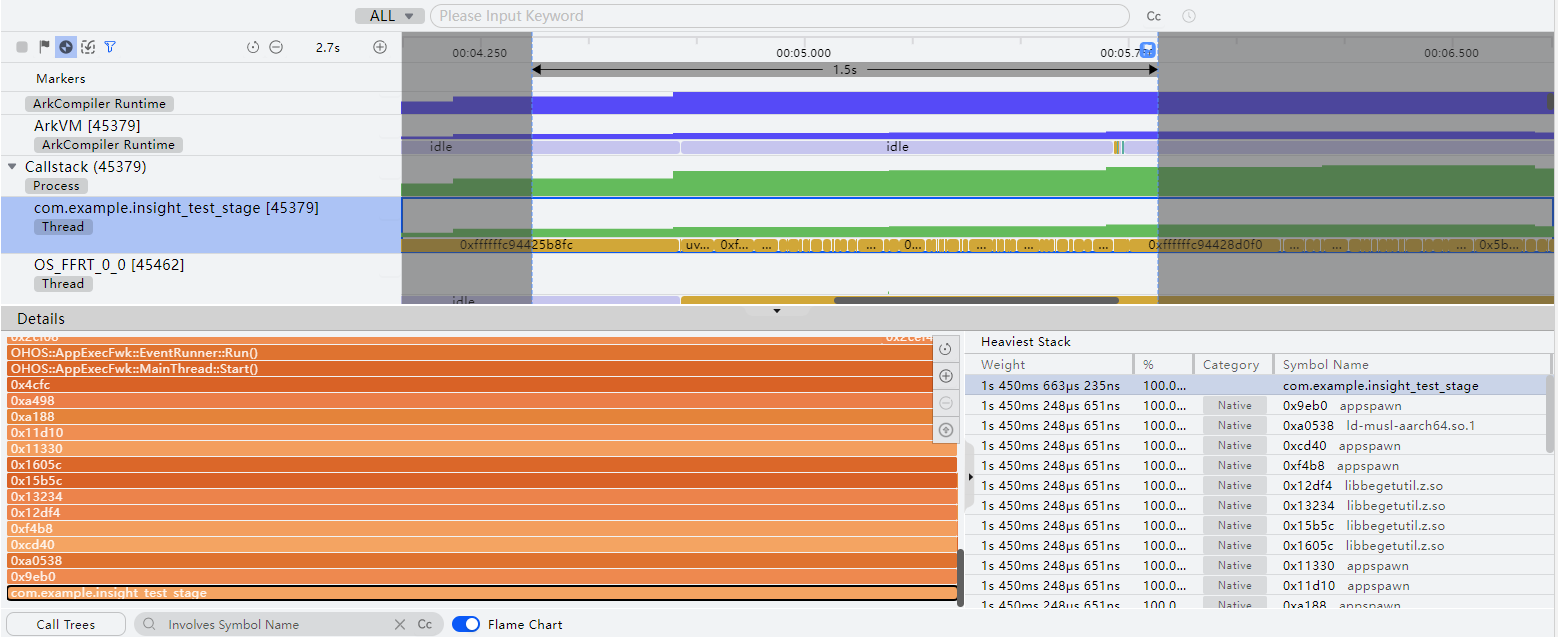Viewport: 1558px width, 637px height.
Task: Toggle Cc case option in symbol filter
Action: point(425,624)
